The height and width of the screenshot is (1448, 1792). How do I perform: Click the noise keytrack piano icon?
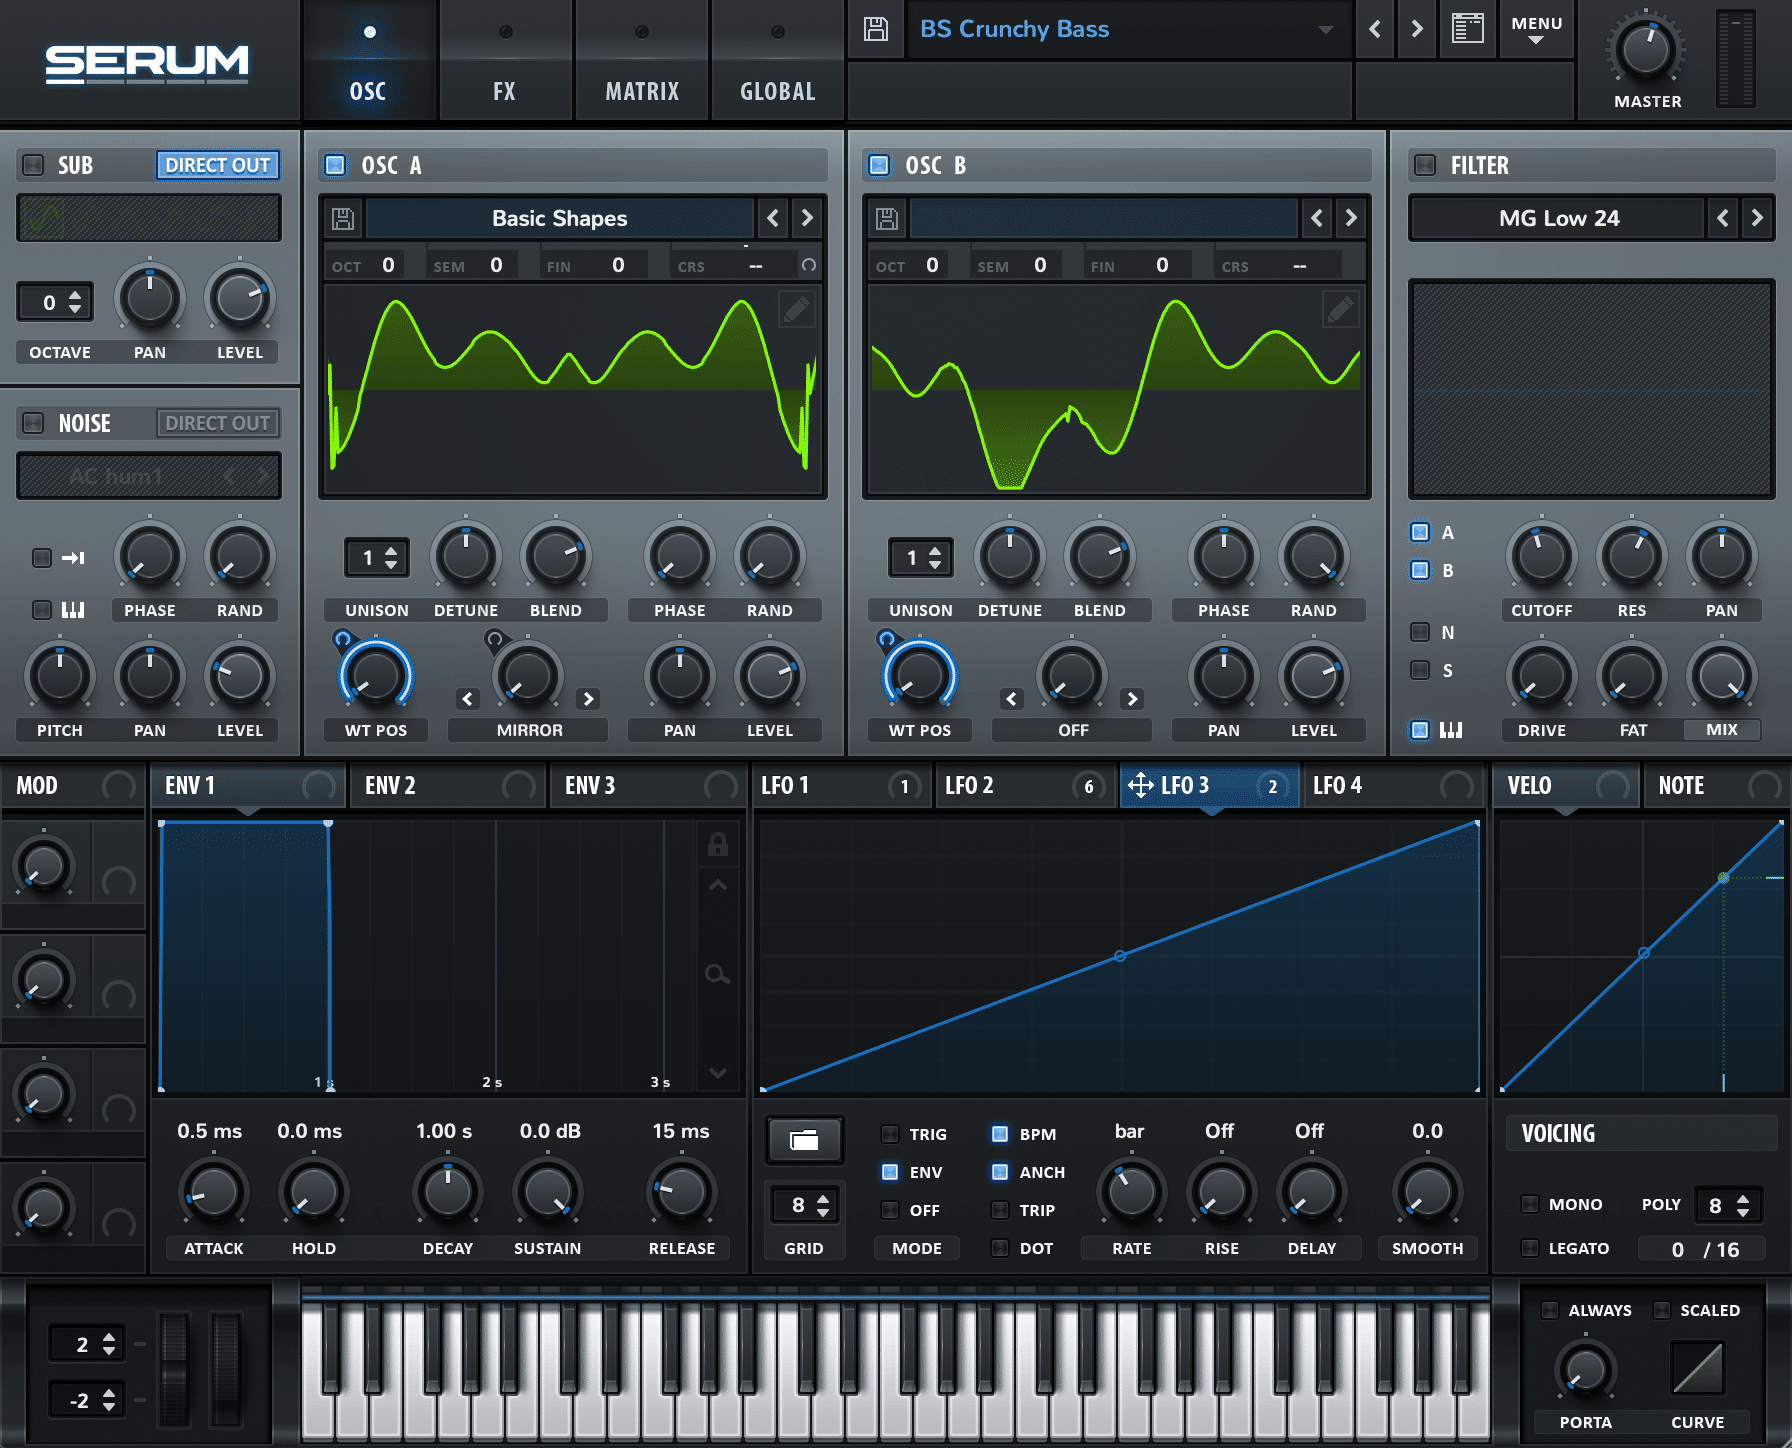[x=73, y=610]
